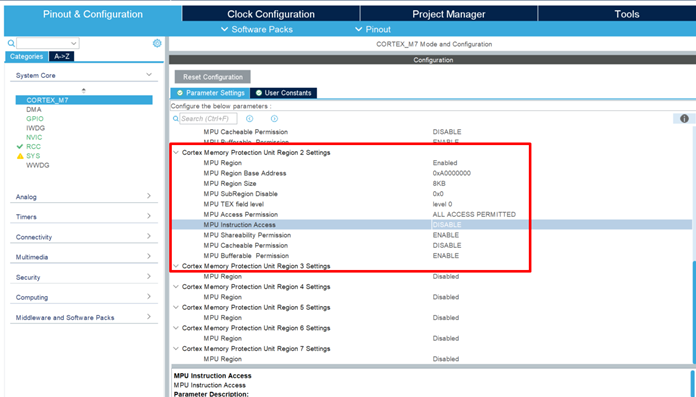Collapse MPU Region 7 Settings group
This screenshot has width=696, height=397.
176,349
